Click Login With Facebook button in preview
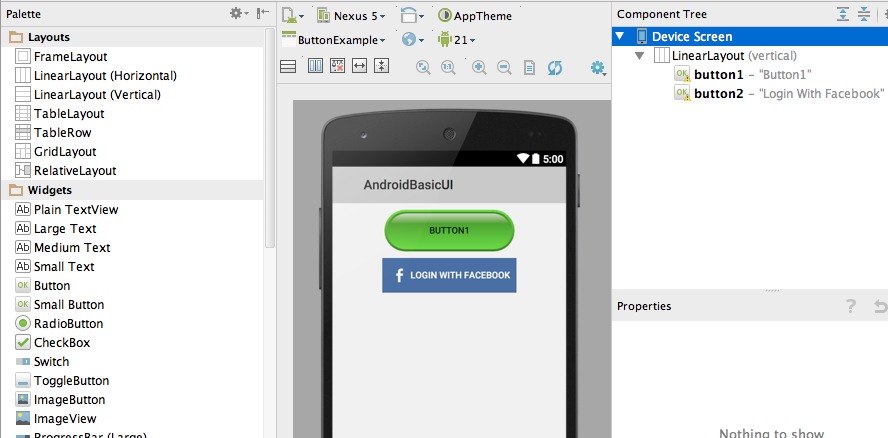 point(449,275)
